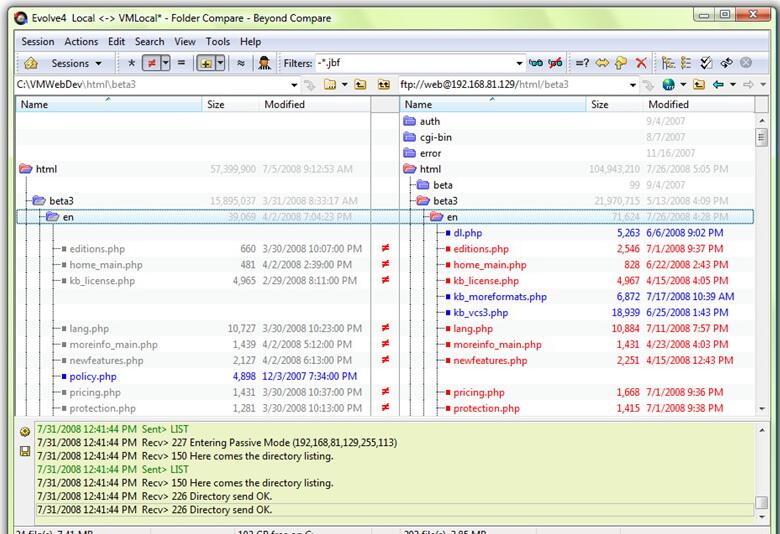Sort left pane by Size column header
Image resolution: width=780 pixels, height=534 pixels.
(x=230, y=105)
